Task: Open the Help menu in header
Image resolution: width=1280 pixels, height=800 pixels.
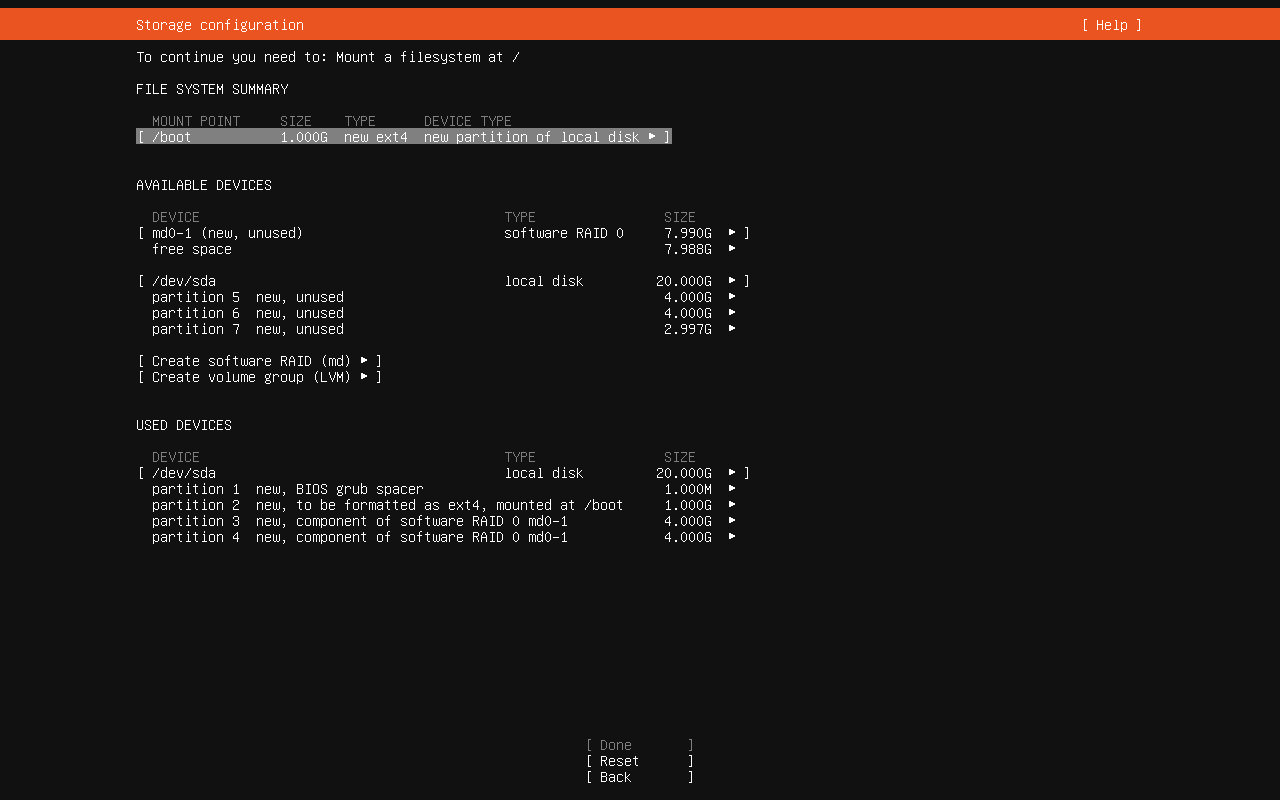Action: click(x=1111, y=25)
